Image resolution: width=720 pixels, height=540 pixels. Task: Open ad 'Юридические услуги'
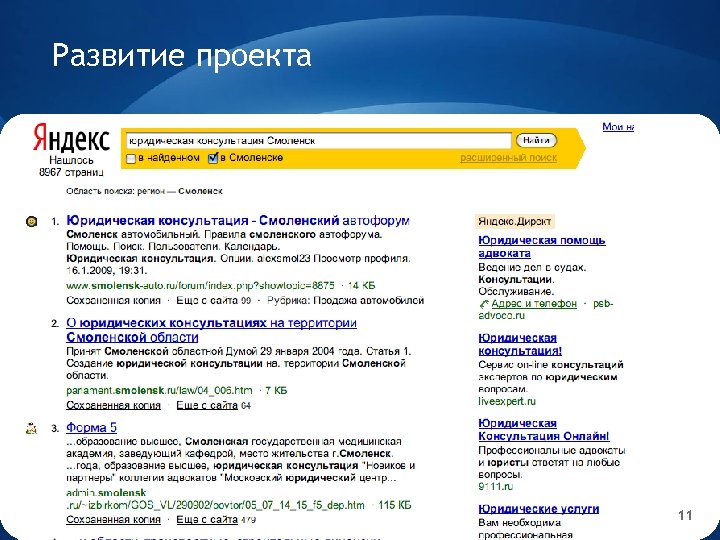(539, 509)
